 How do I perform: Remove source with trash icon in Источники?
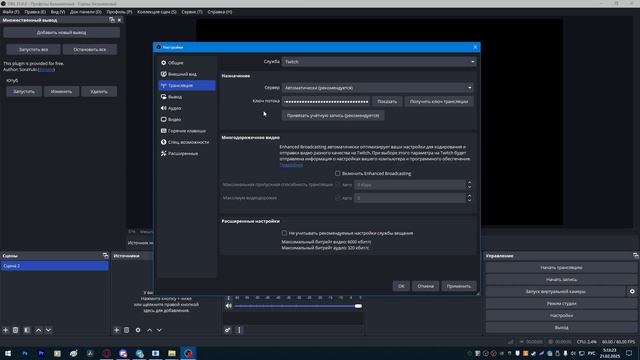click(127, 330)
